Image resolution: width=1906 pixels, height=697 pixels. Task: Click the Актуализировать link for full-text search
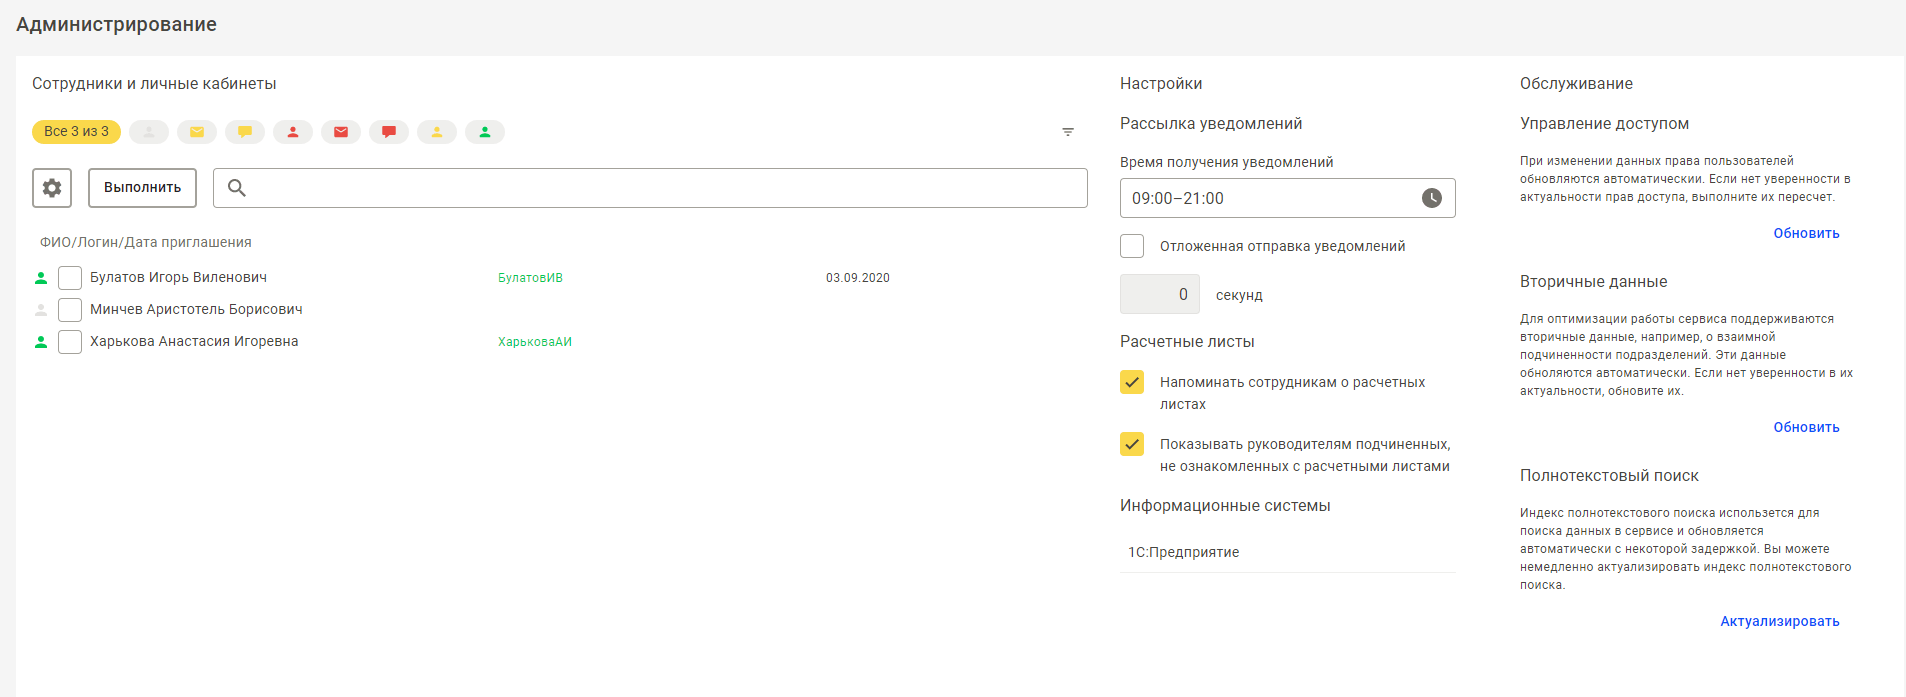click(1779, 621)
